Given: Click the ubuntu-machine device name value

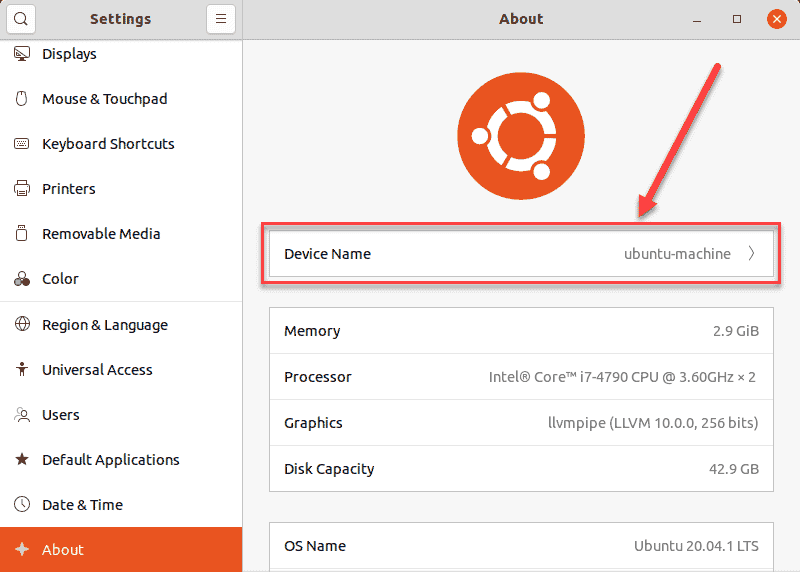Looking at the screenshot, I should [x=677, y=254].
